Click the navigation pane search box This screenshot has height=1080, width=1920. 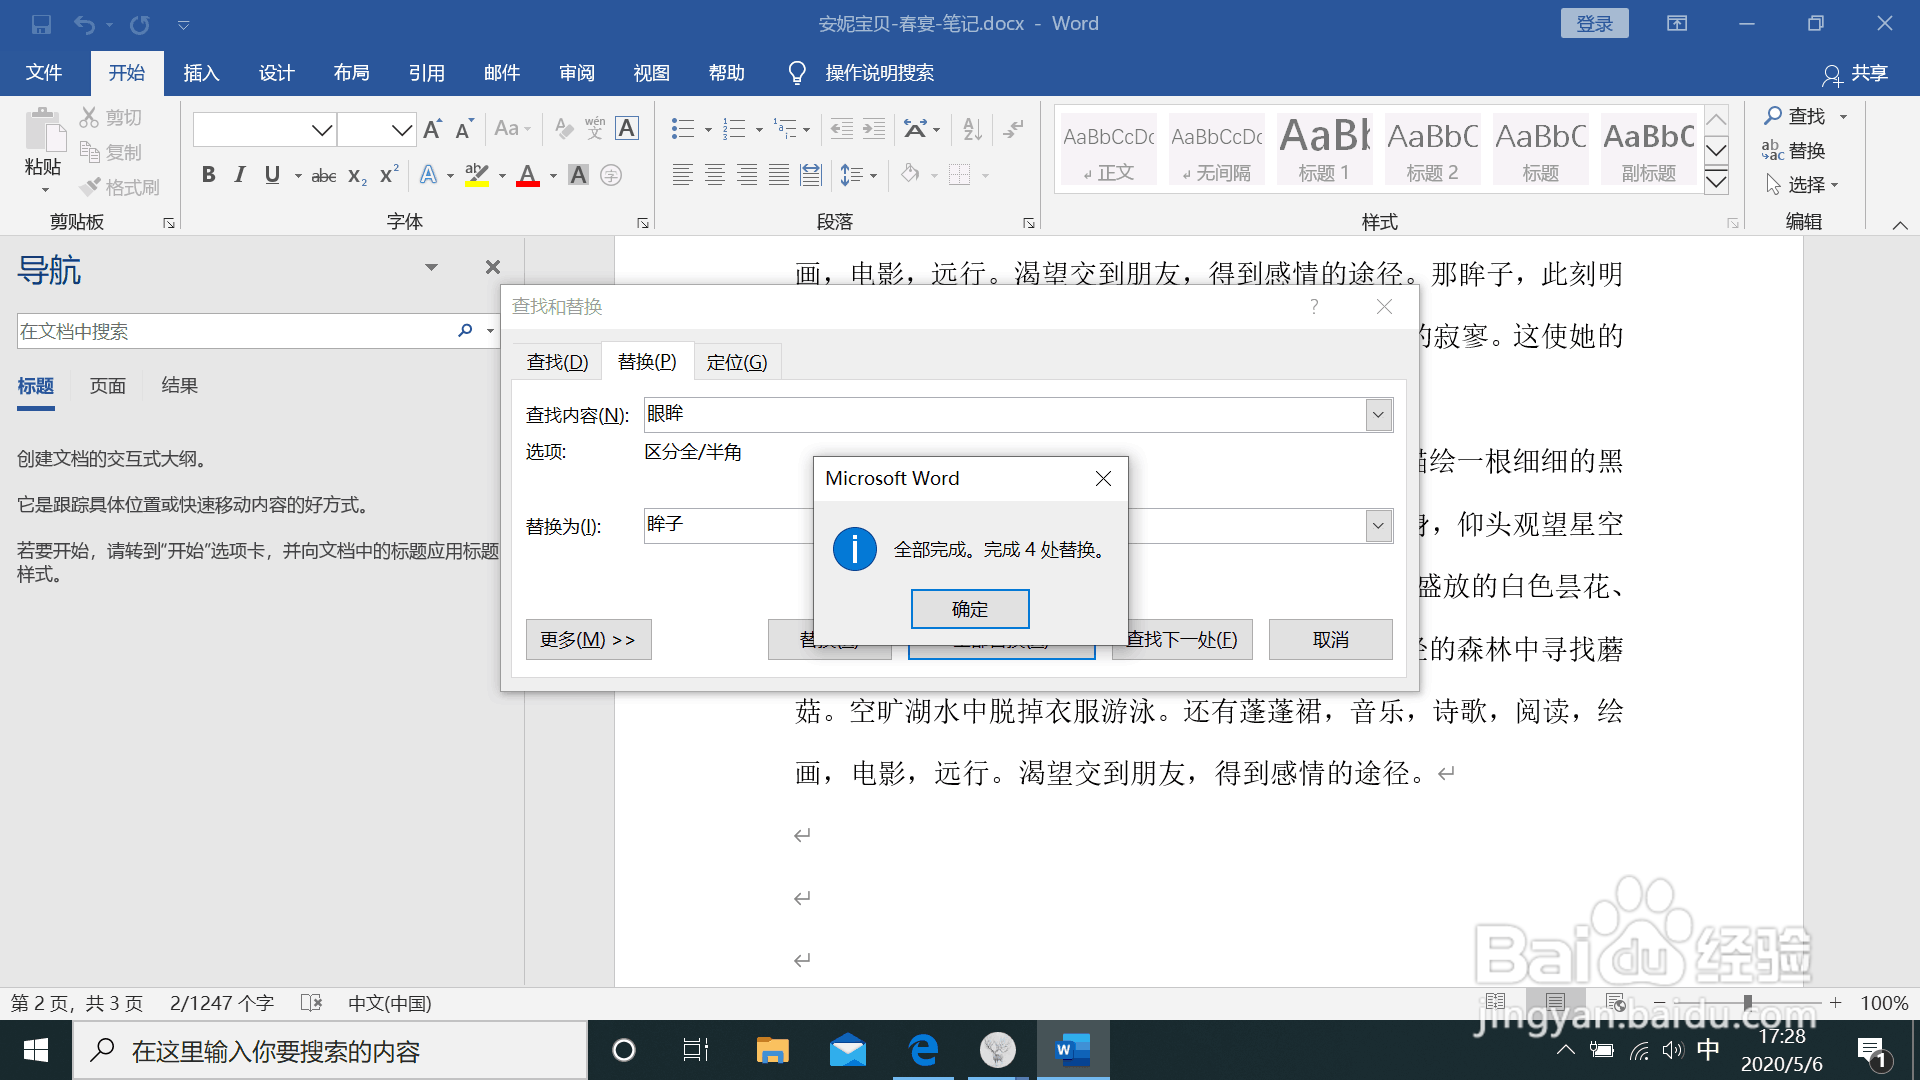(240, 331)
